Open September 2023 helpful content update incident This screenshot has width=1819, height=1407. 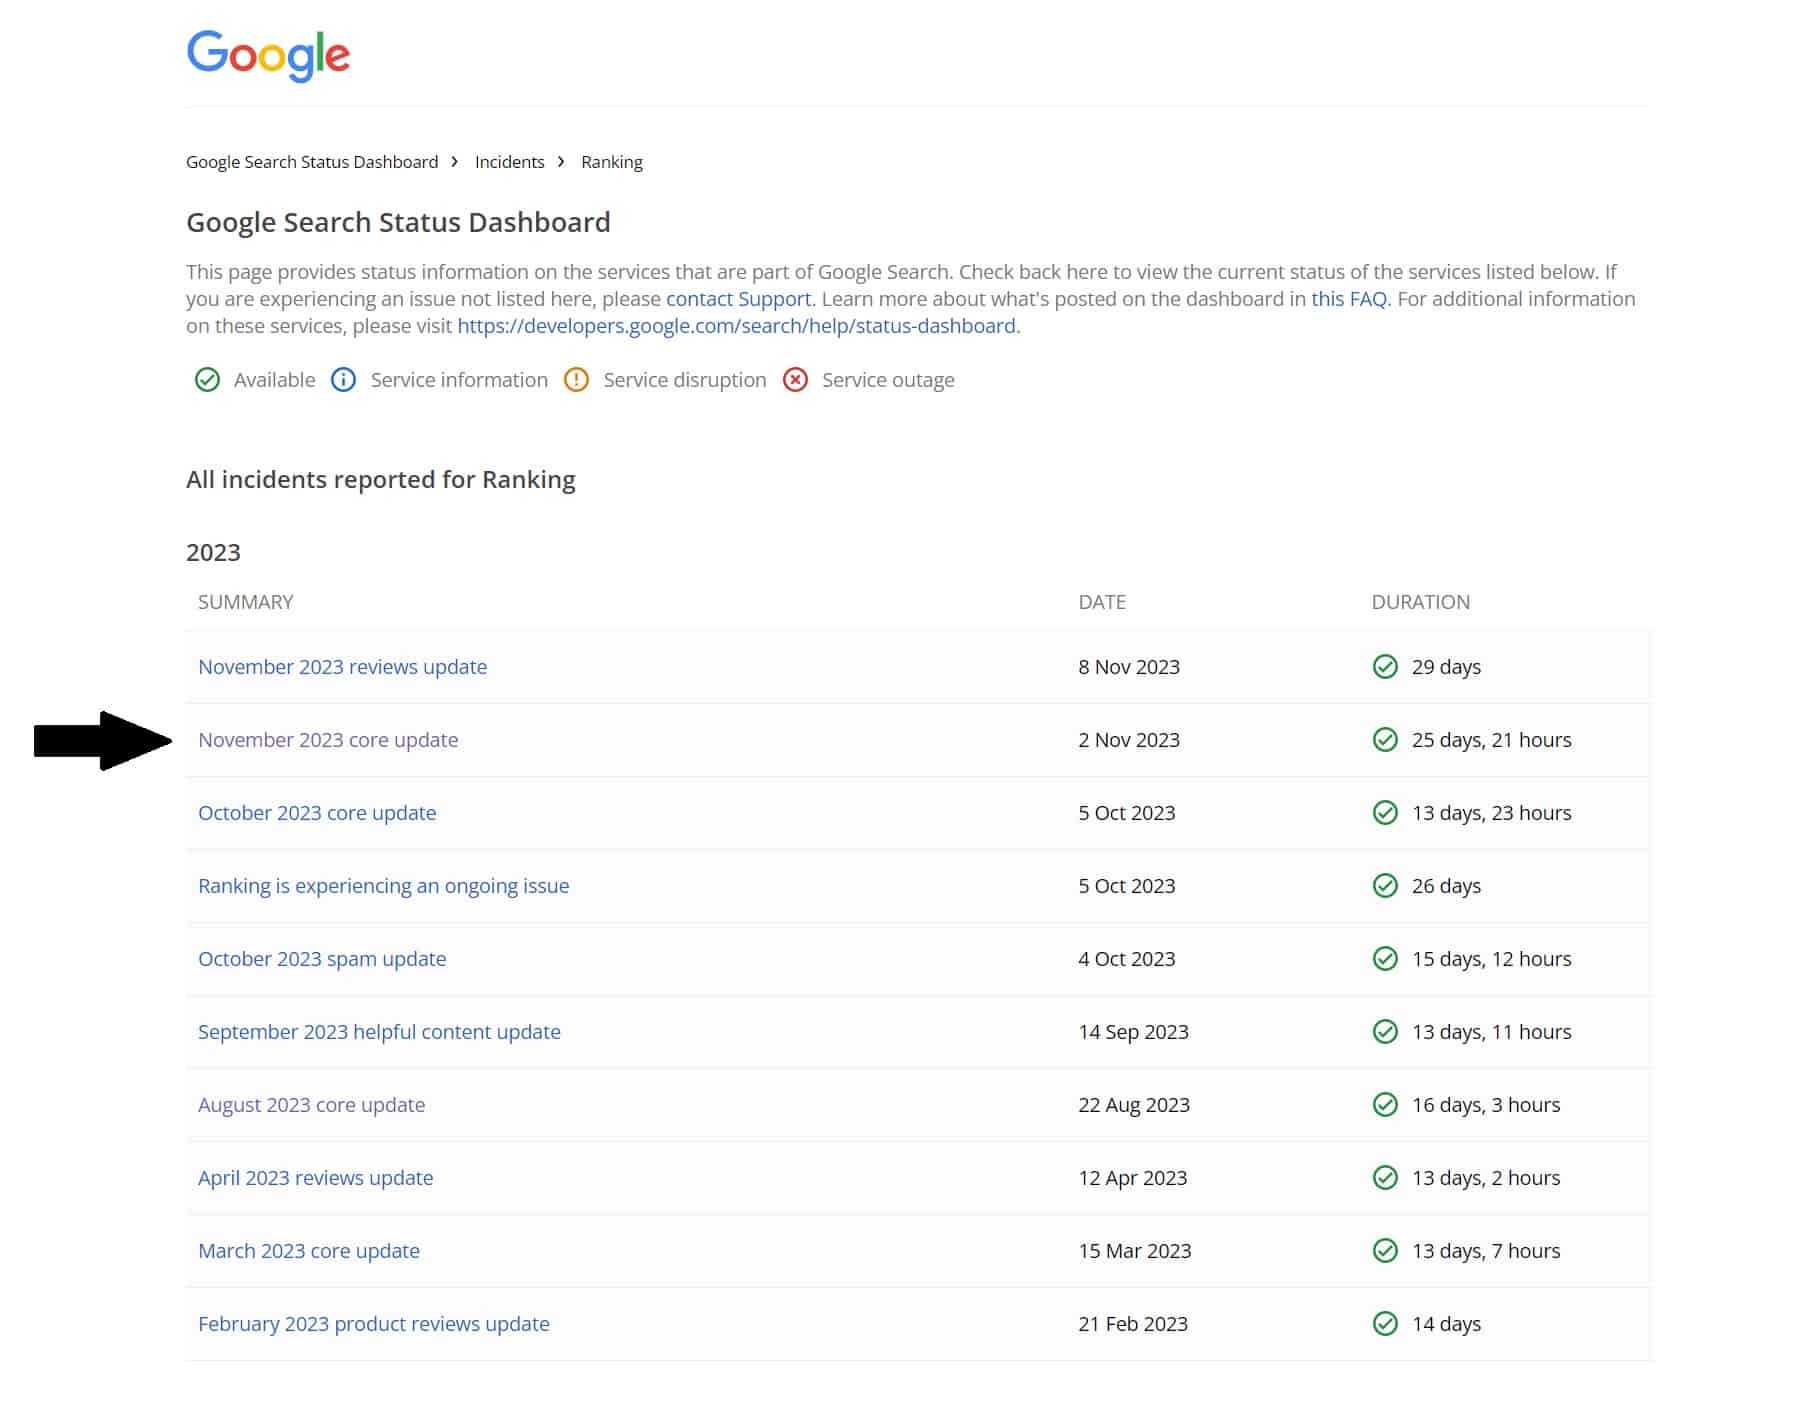pos(379,1032)
